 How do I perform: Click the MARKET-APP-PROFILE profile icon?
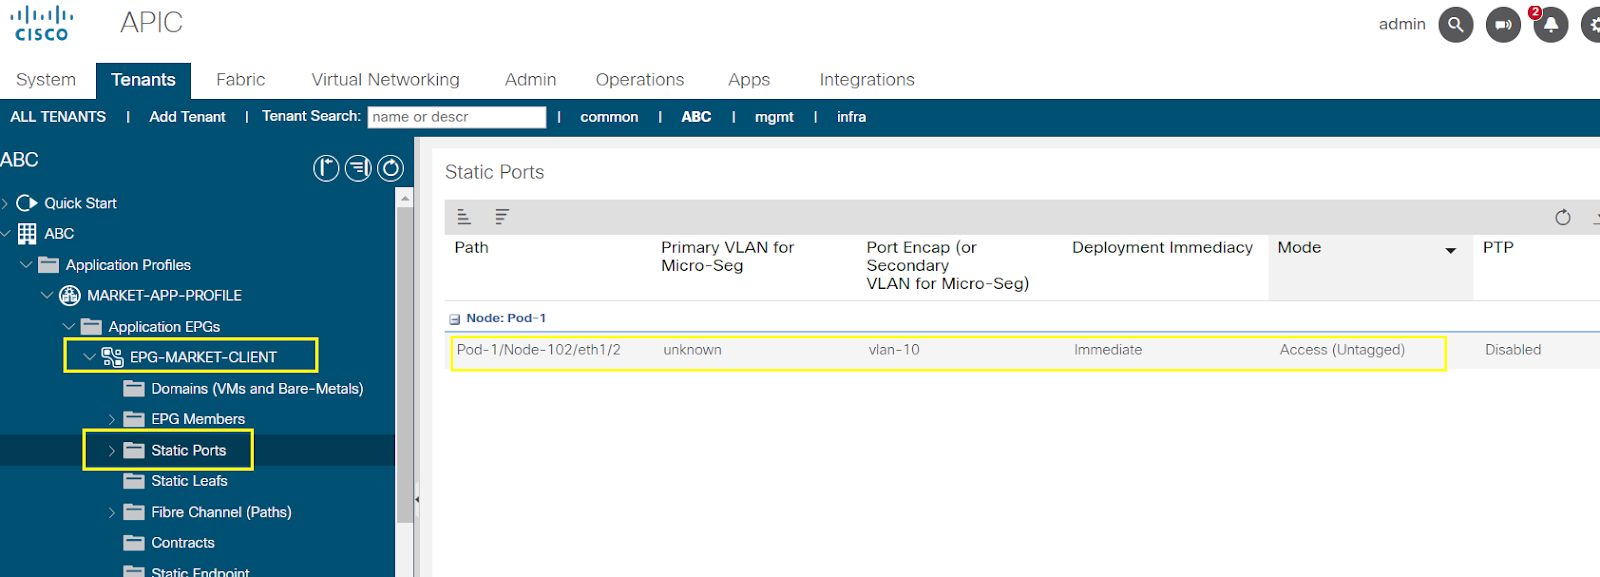(x=70, y=296)
